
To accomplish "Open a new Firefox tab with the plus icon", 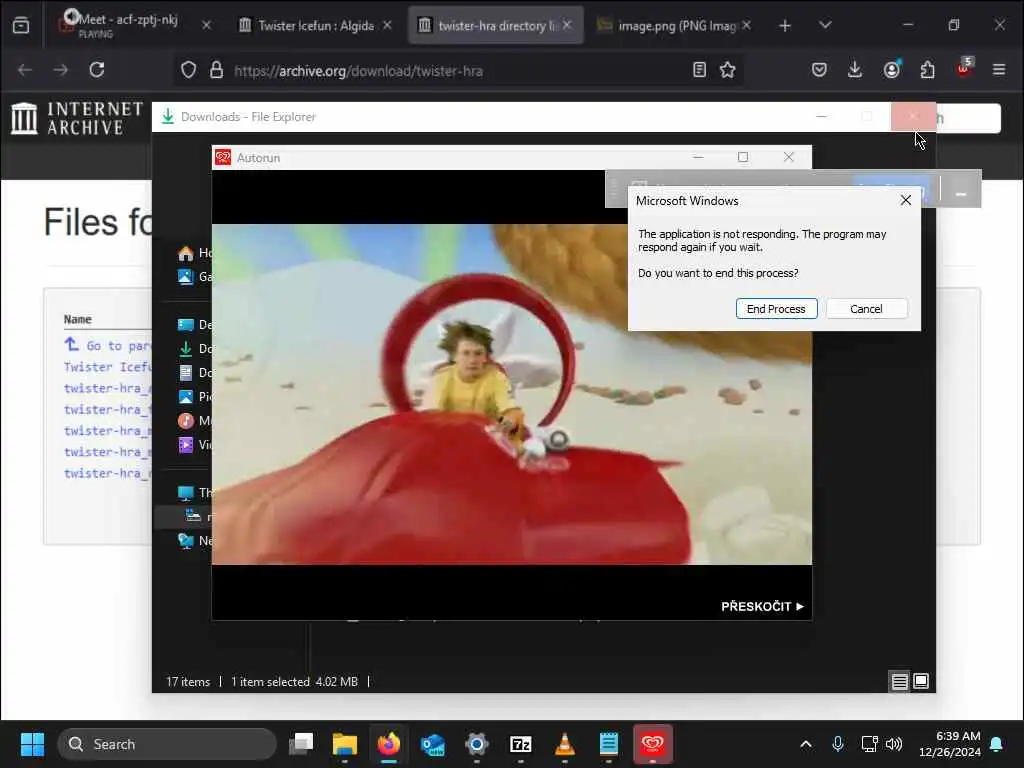I will point(785,25).
